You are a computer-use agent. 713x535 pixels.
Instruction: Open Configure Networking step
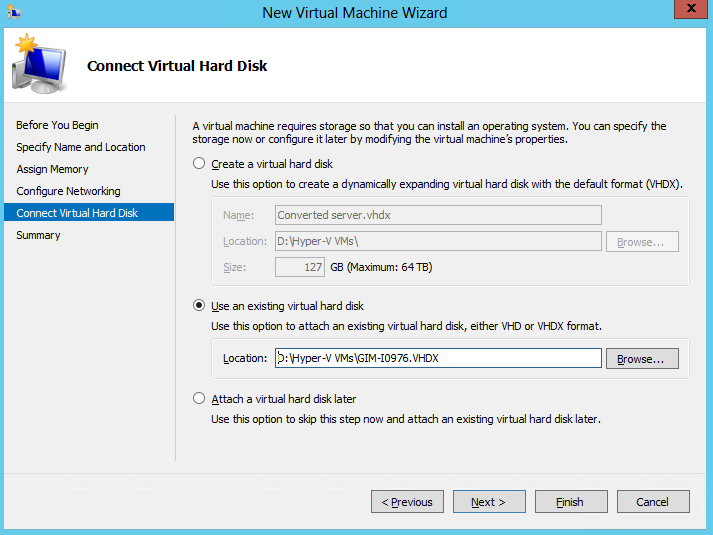[68, 191]
